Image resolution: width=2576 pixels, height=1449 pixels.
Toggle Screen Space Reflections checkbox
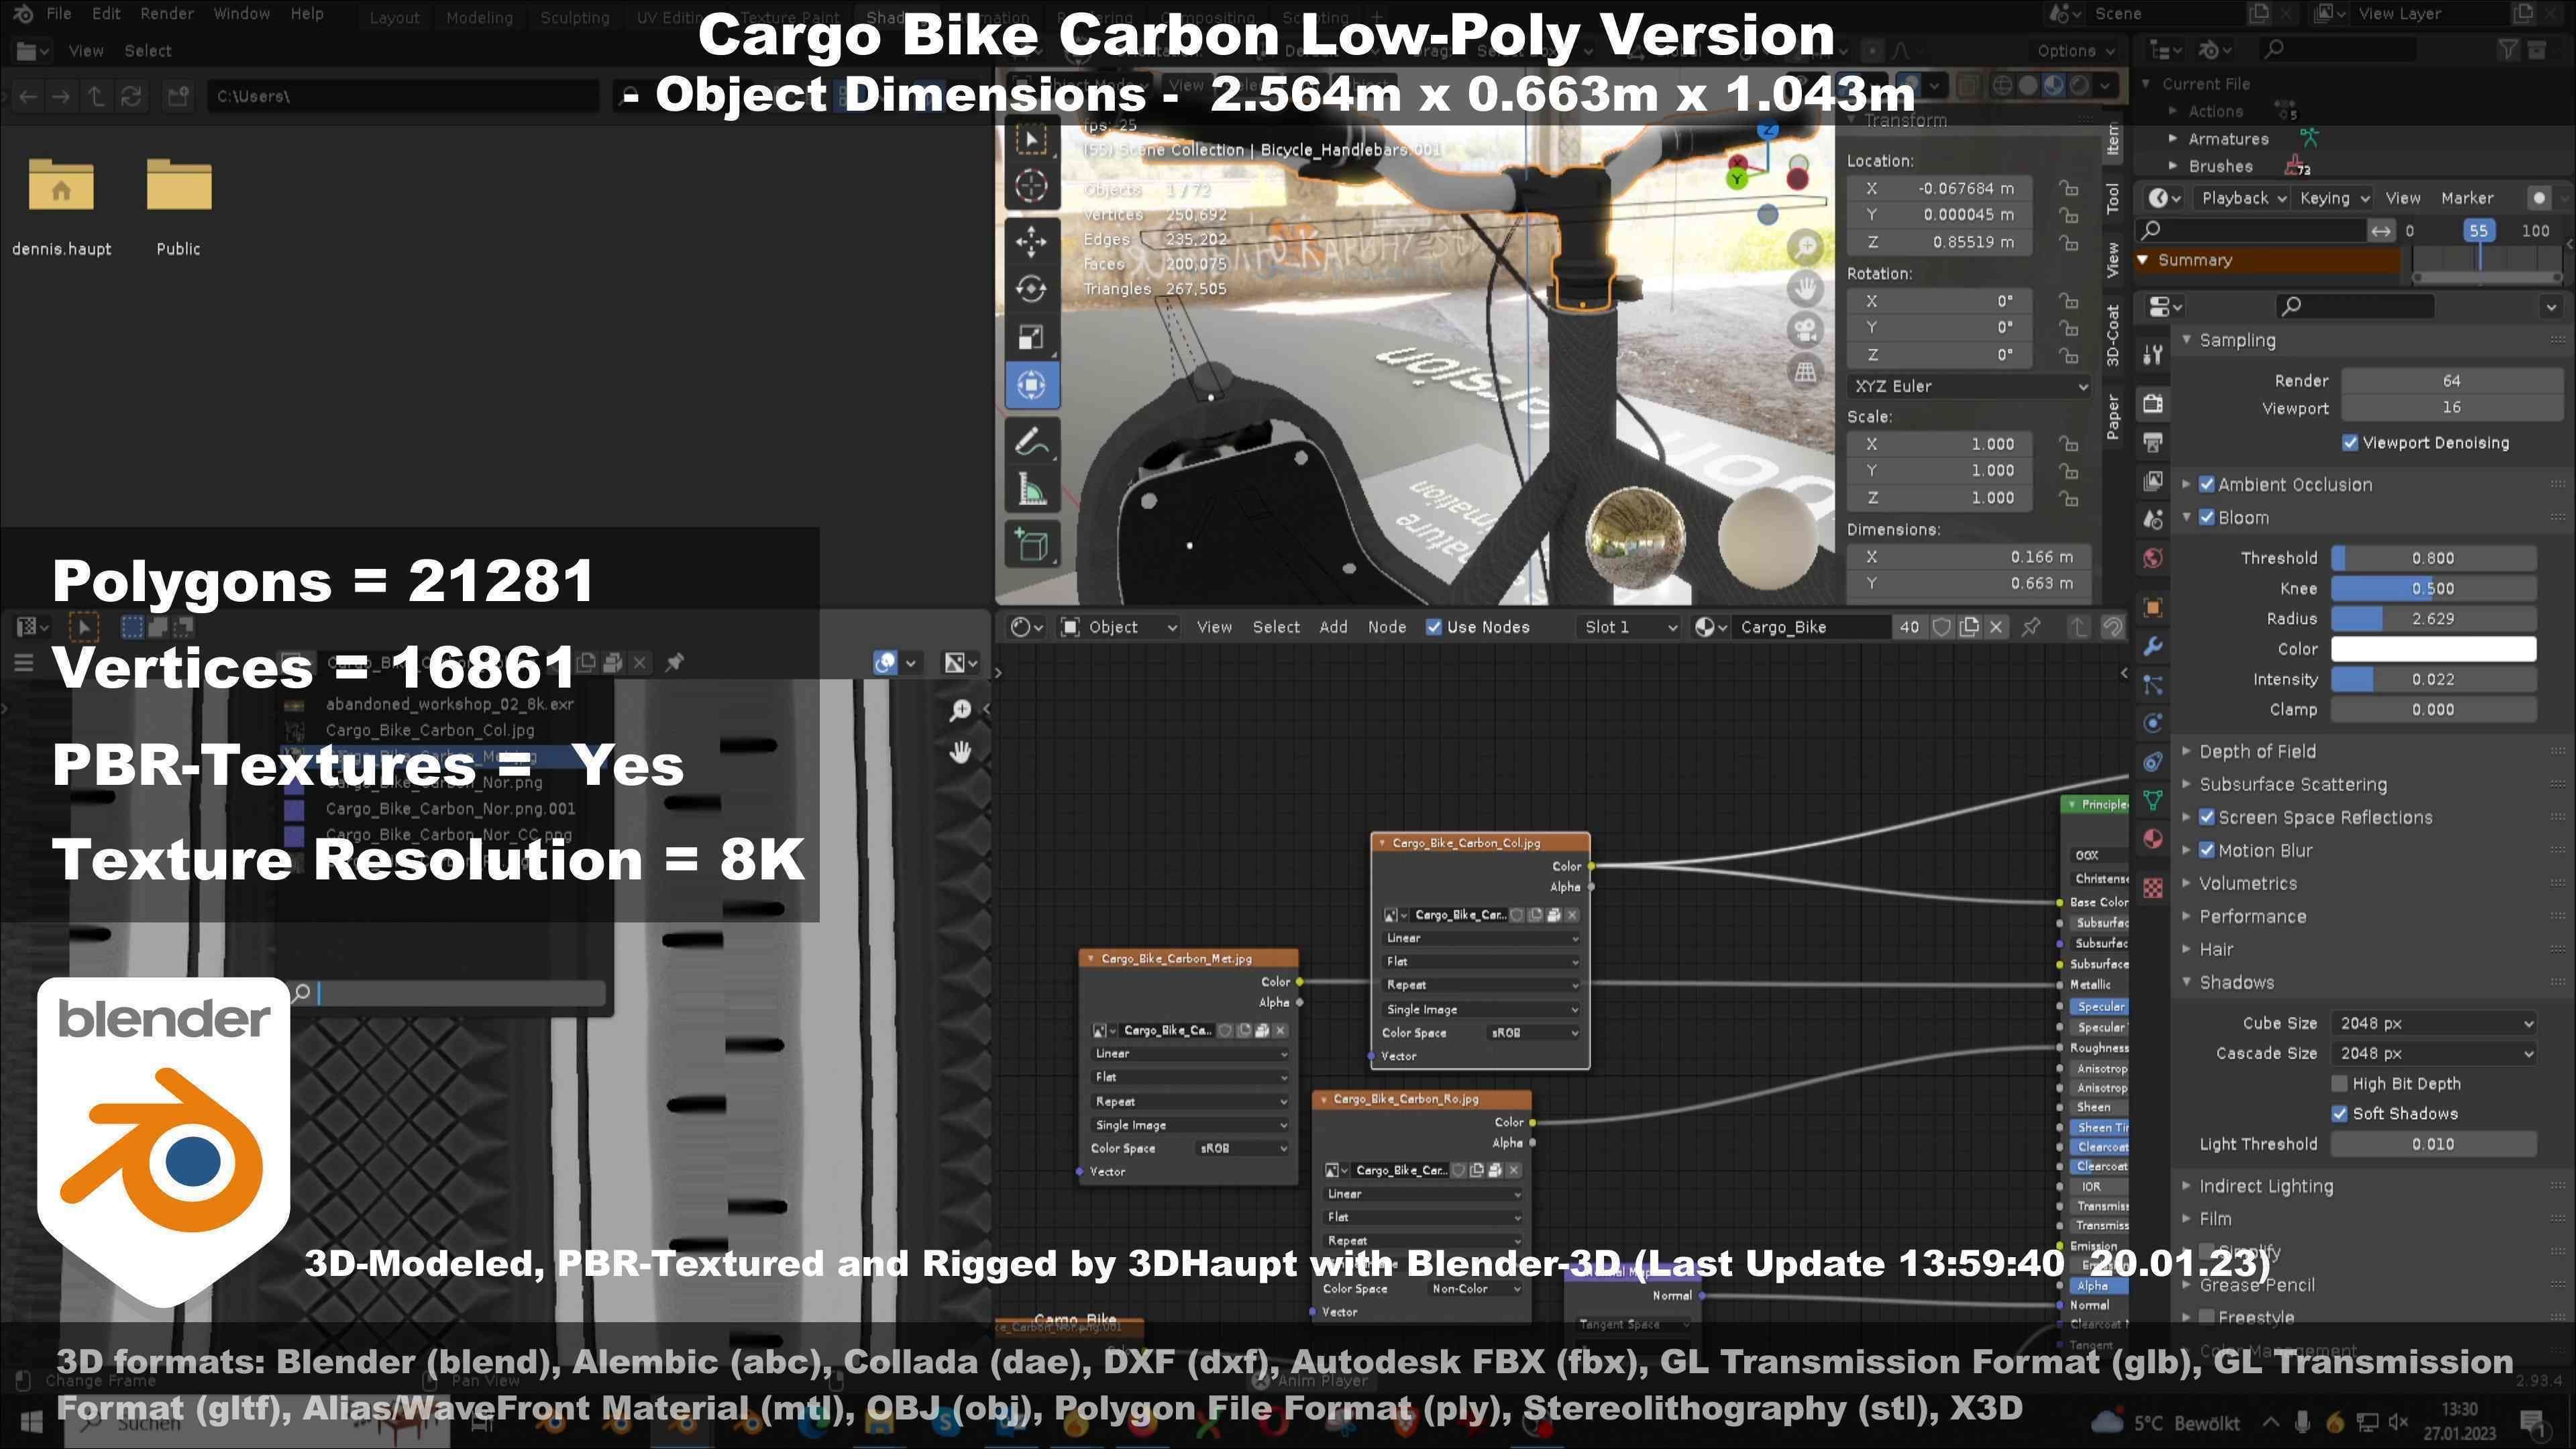click(x=2207, y=817)
